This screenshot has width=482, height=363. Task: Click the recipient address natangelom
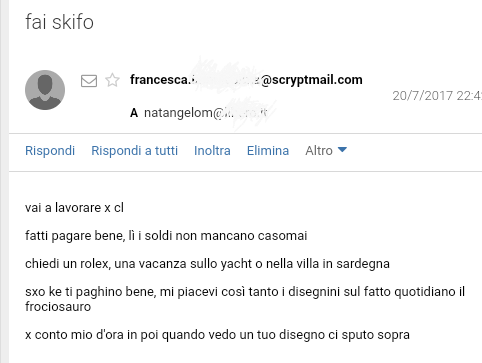click(x=205, y=113)
